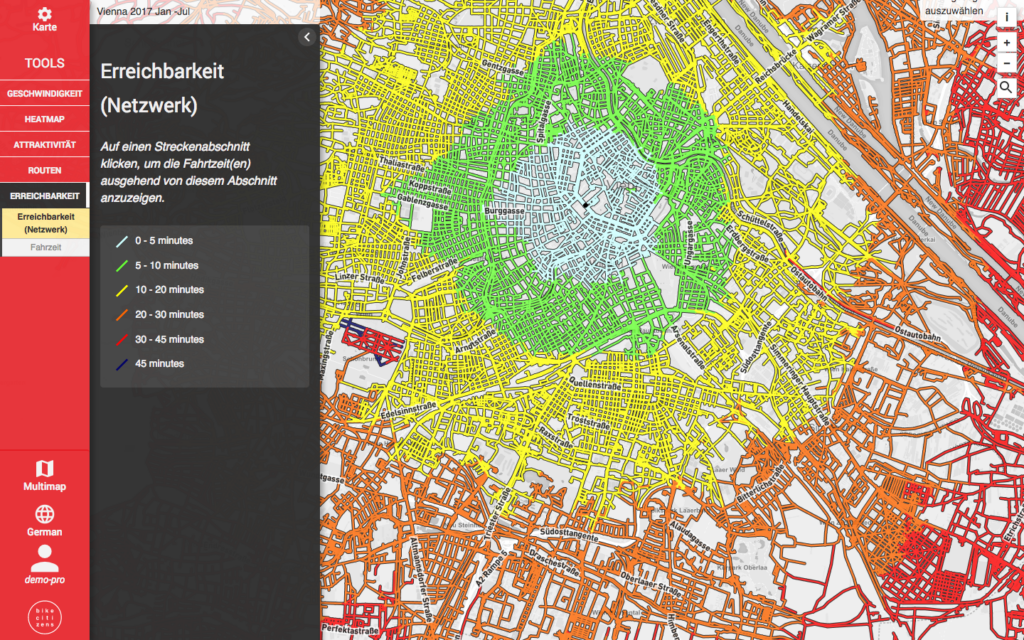Click the '10 - 20 minutes' legend entry
Viewport: 1024px width, 640px height.
(x=160, y=289)
